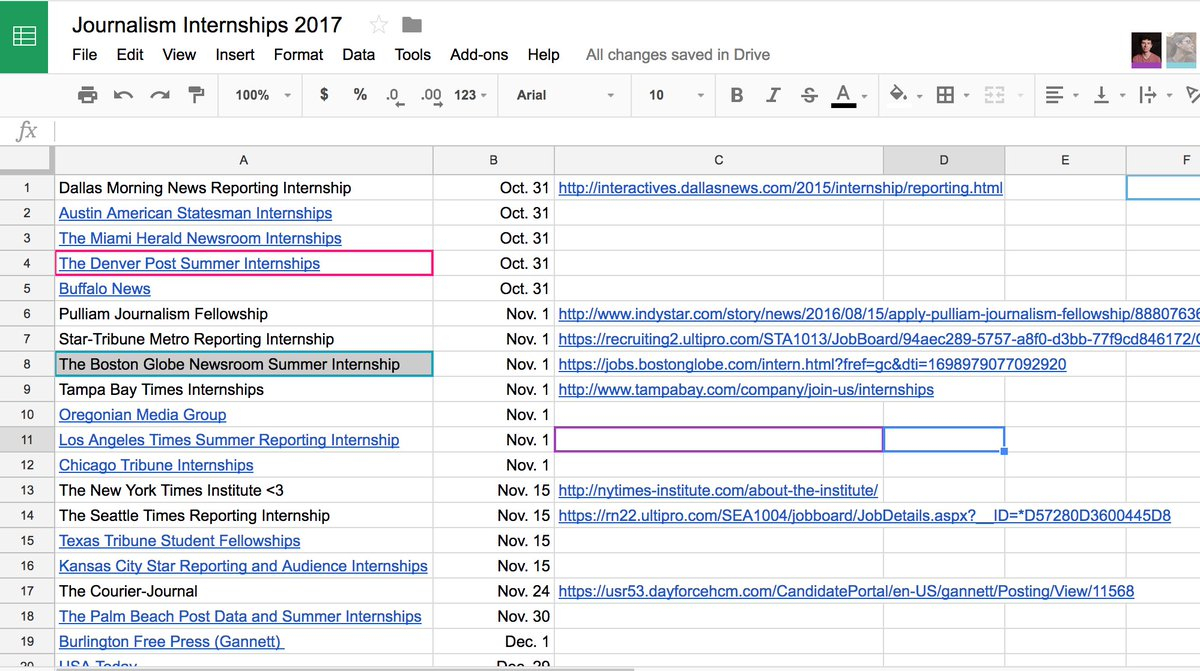Viewport: 1200px width, 671px height.
Task: Select cell 'Pulliam Journalism Fellowship'
Action: pyautogui.click(x=244, y=314)
